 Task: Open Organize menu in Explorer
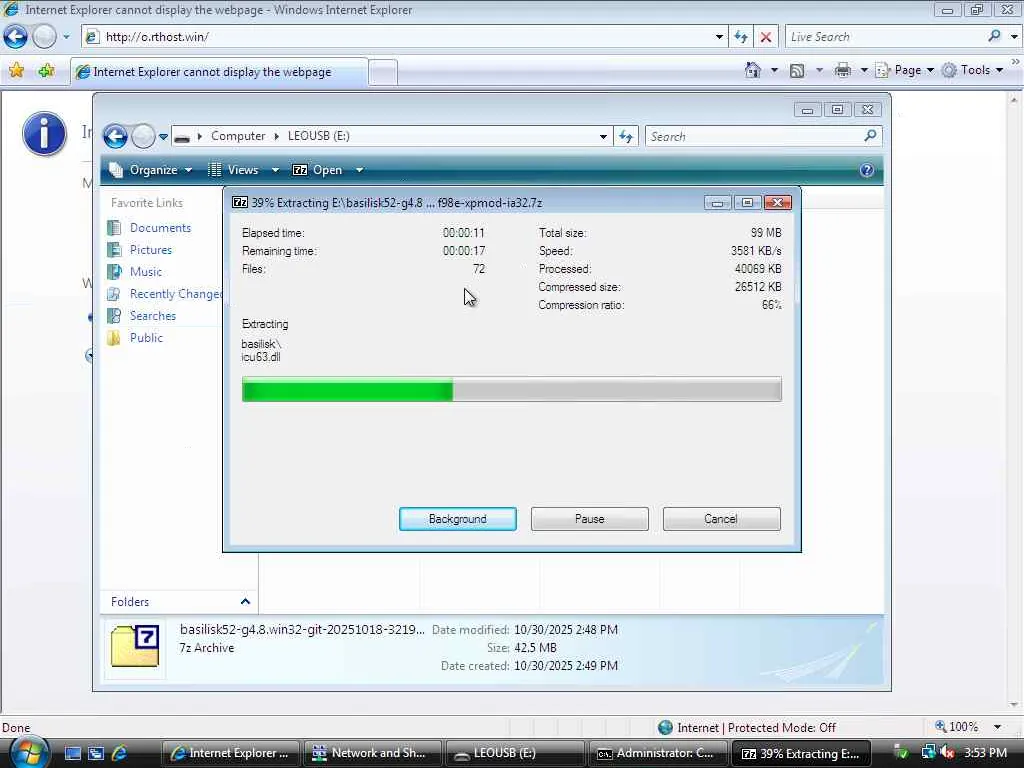pyautogui.click(x=150, y=170)
